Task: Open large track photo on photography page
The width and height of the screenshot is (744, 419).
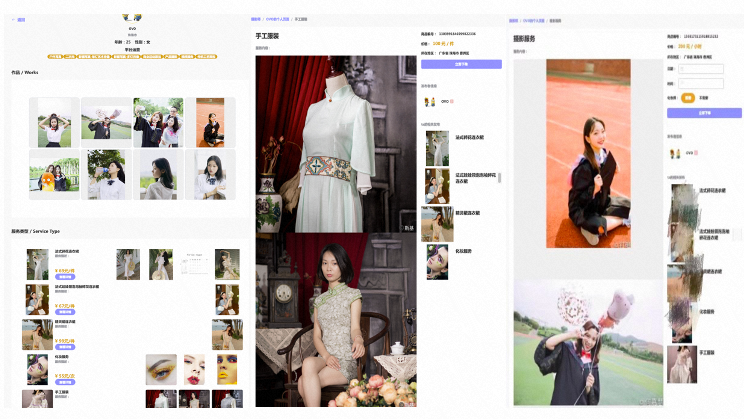Action: [x=588, y=154]
